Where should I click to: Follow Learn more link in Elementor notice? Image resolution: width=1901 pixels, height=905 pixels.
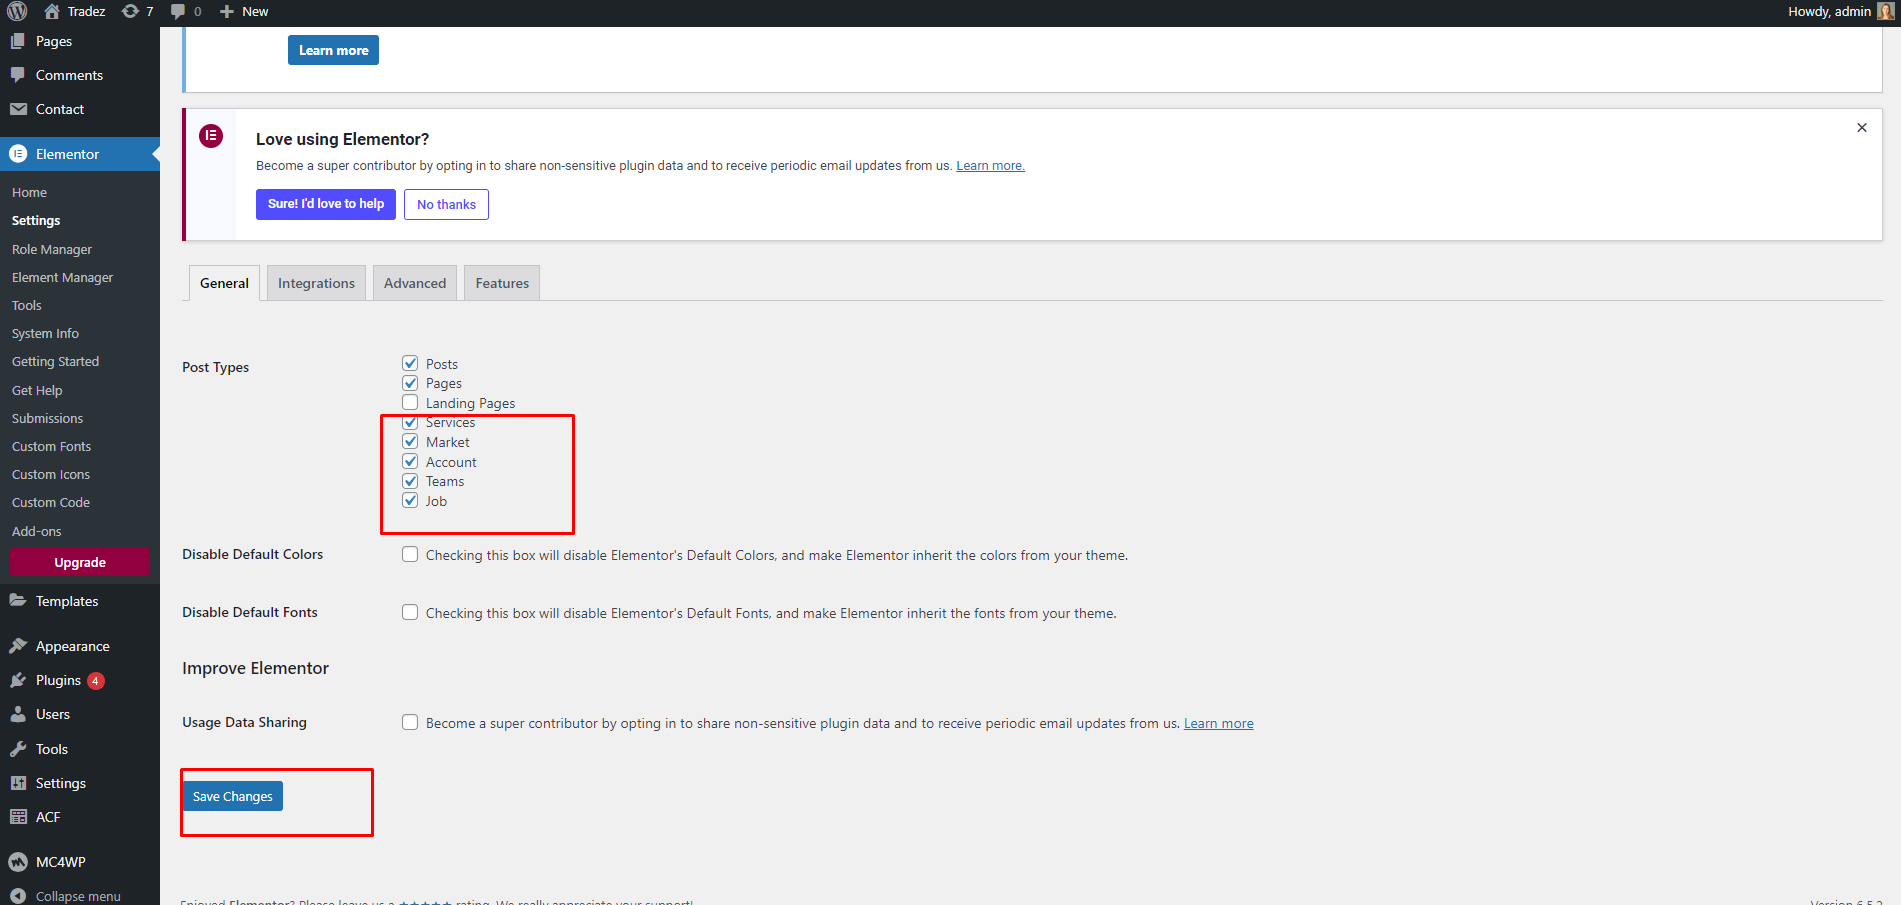tap(990, 166)
